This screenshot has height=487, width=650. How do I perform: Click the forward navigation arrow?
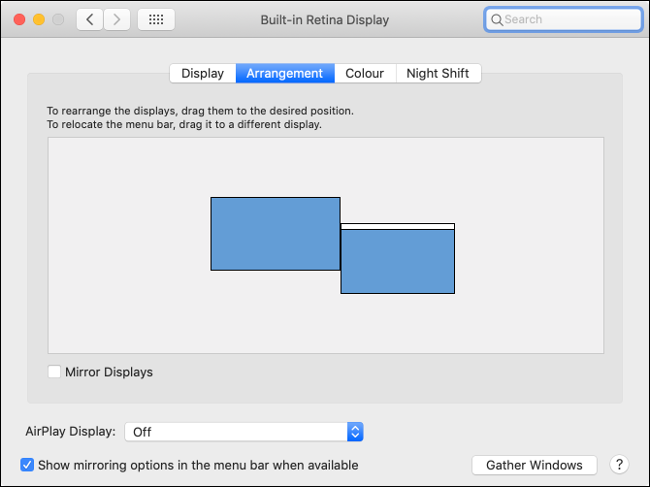point(117,20)
